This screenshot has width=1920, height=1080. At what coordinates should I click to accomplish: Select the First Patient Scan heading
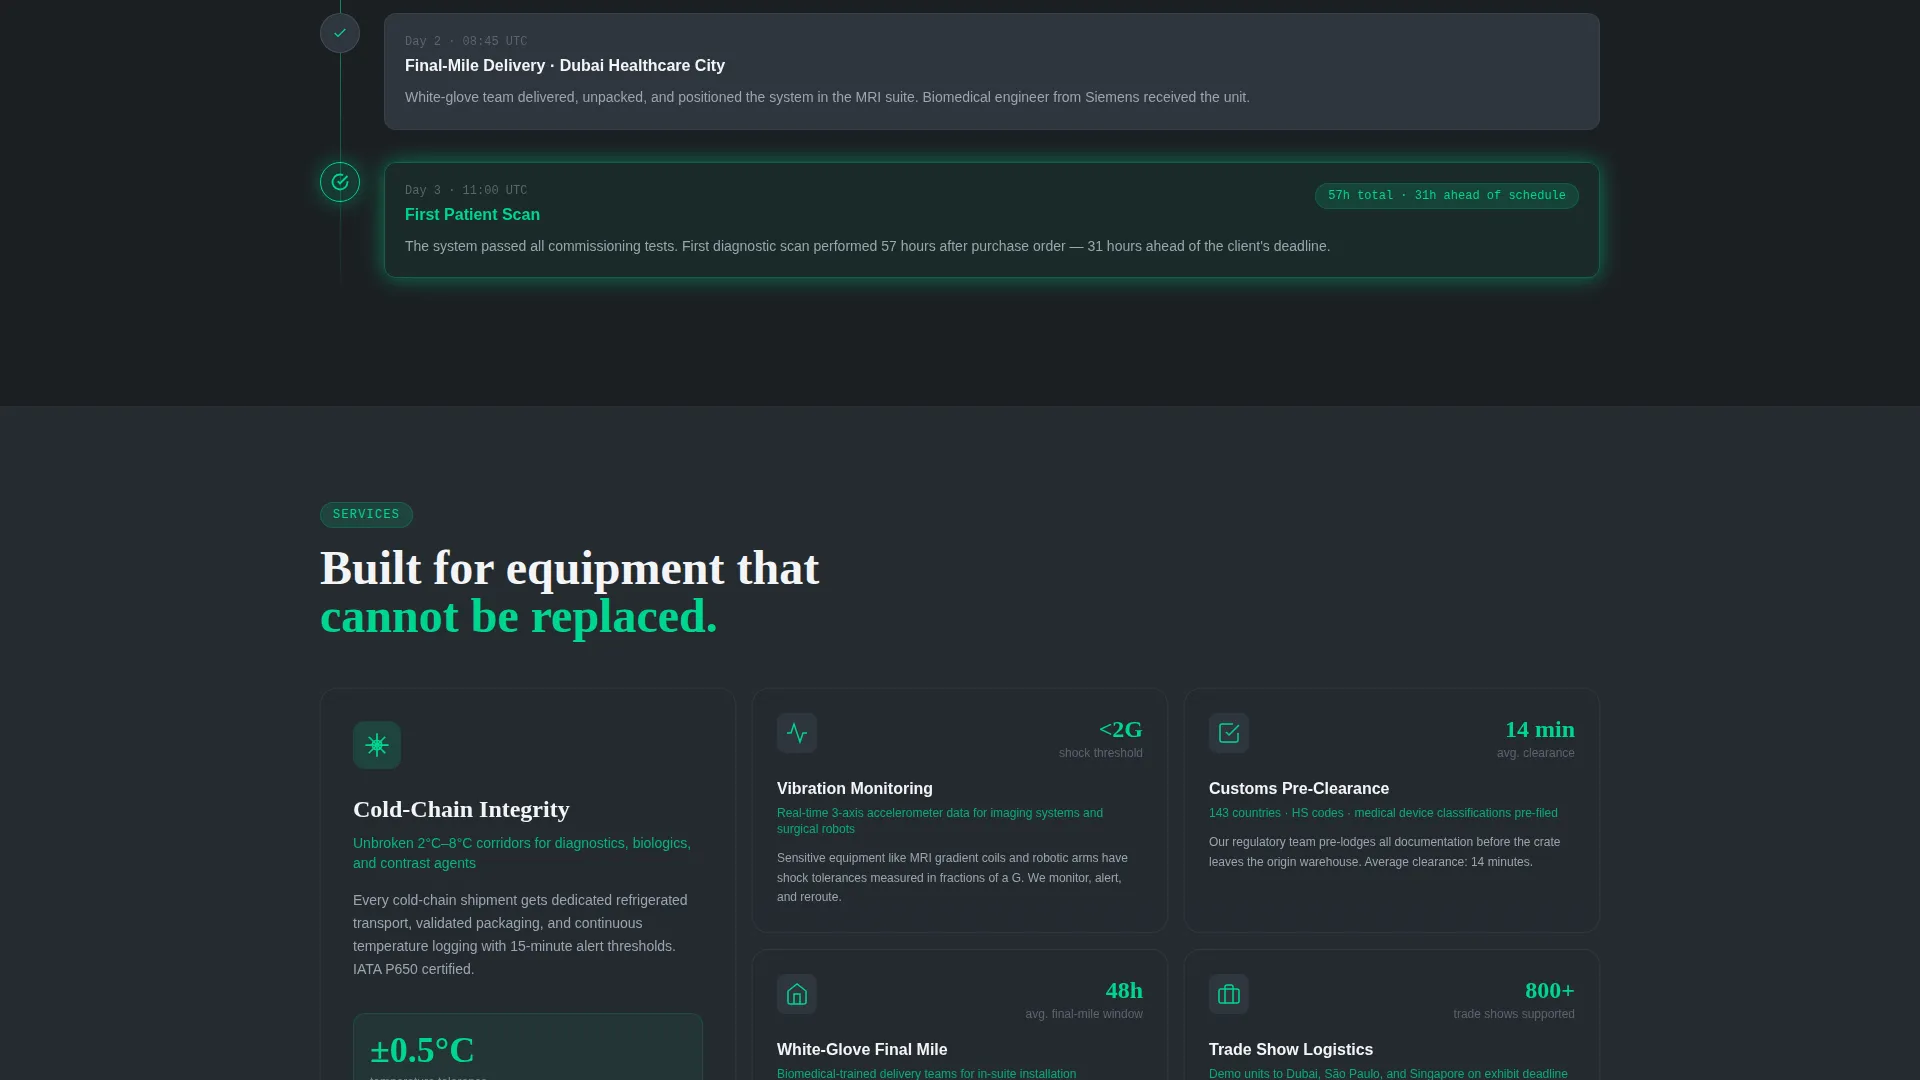click(x=472, y=215)
